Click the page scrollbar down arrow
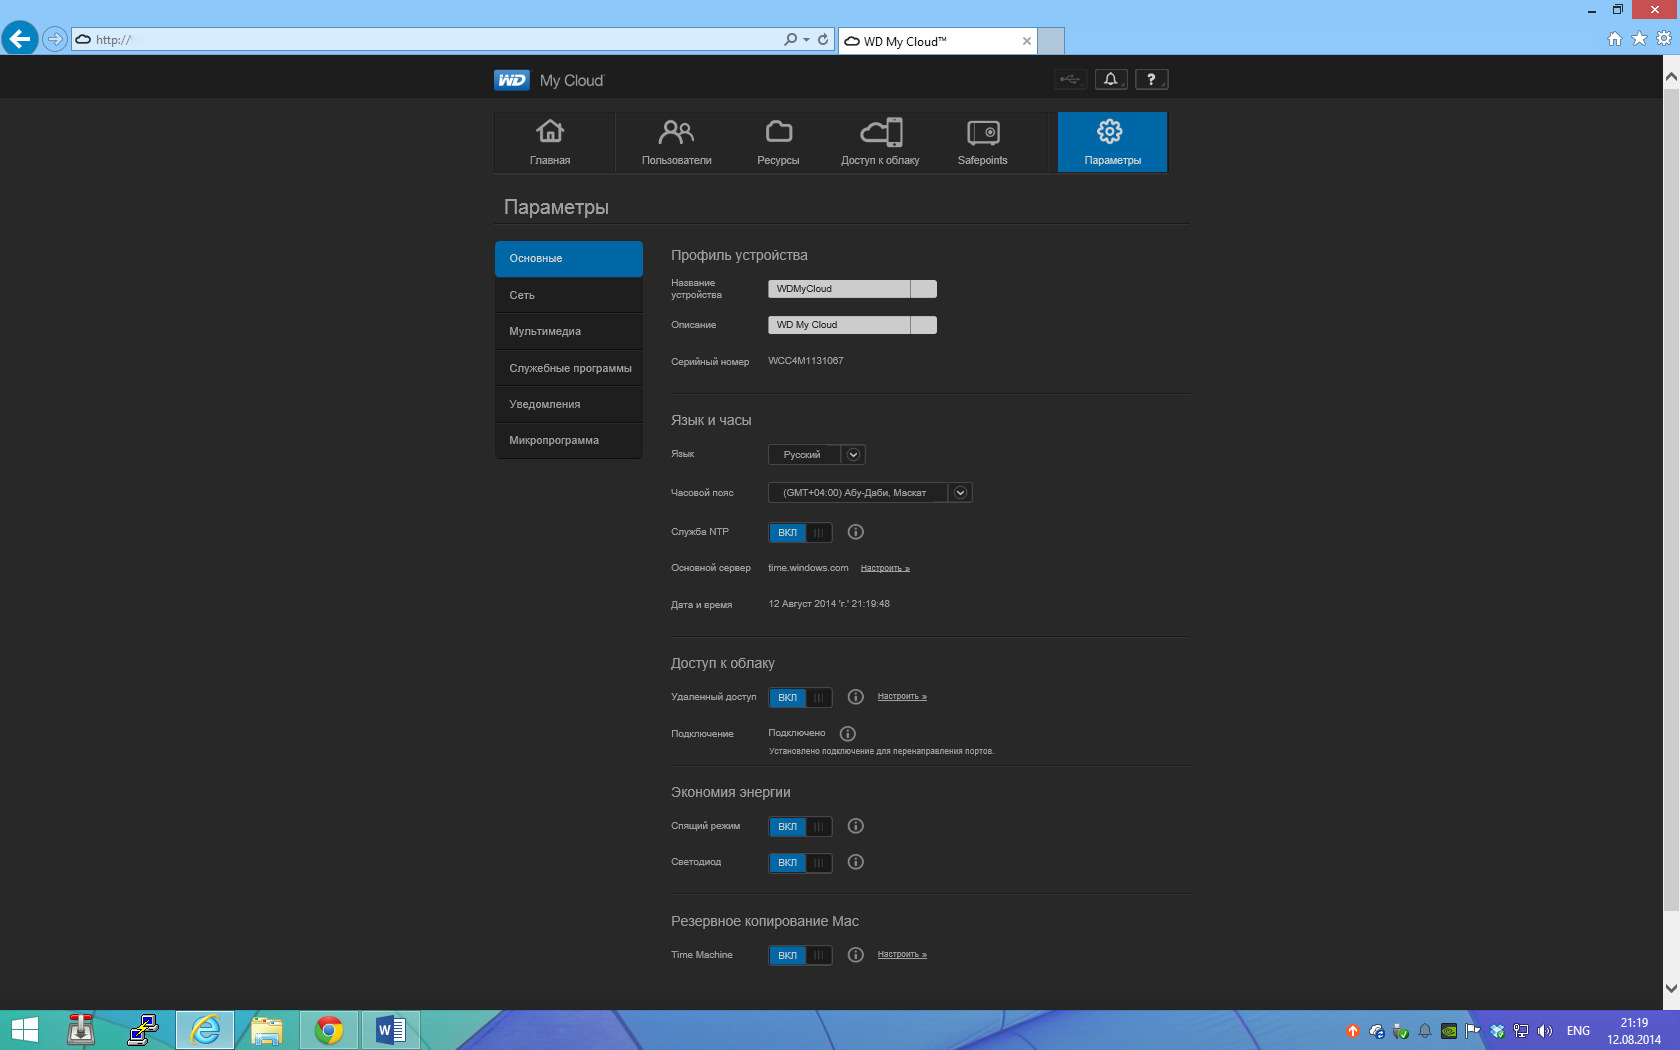 tap(1671, 988)
